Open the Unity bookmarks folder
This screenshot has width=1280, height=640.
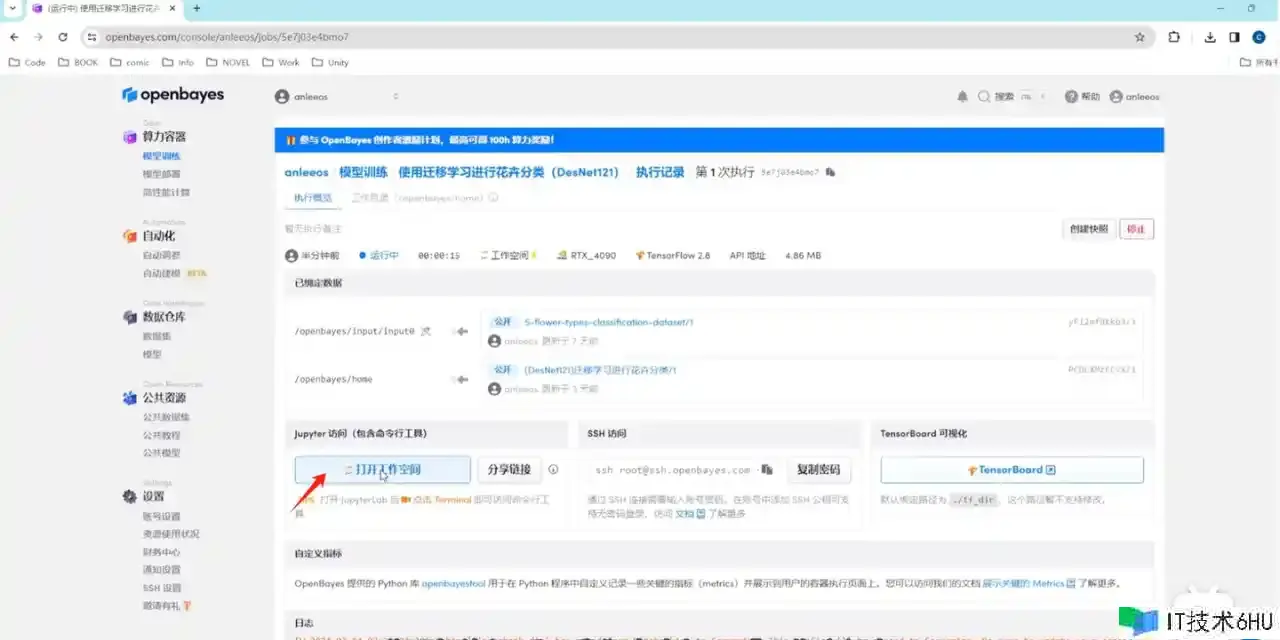[330, 62]
